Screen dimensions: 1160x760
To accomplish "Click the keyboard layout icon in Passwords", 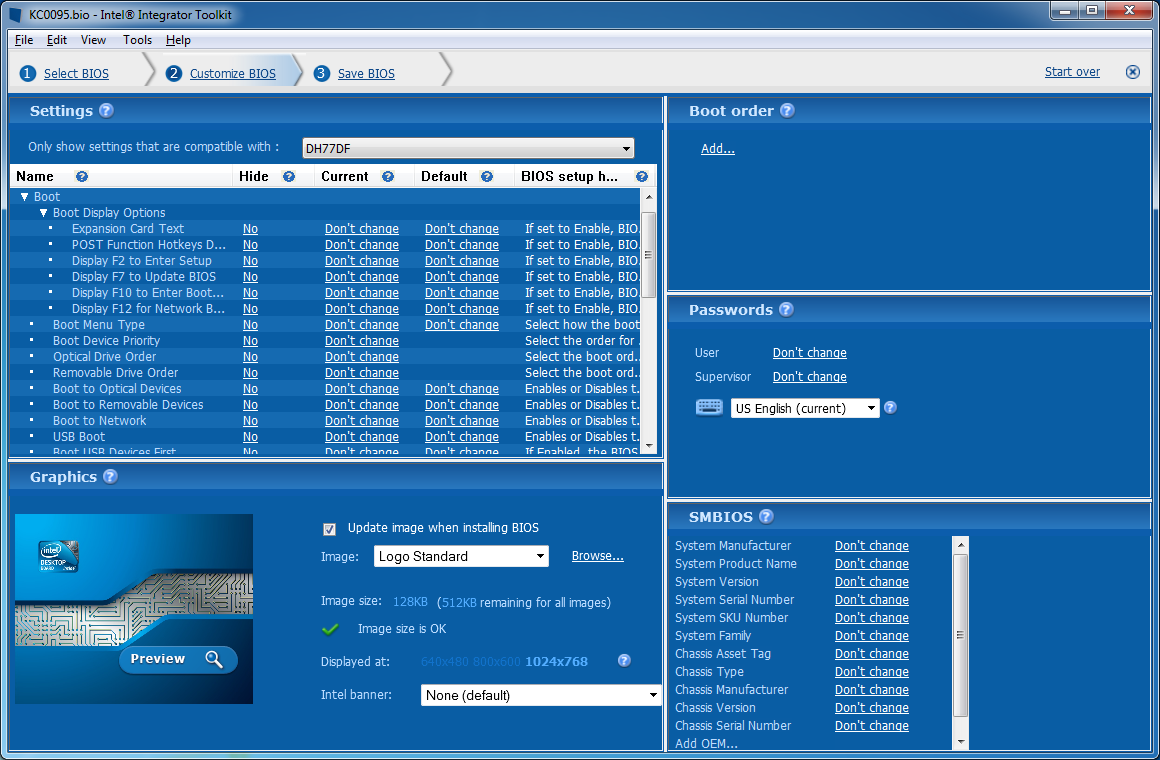I will coord(709,408).
